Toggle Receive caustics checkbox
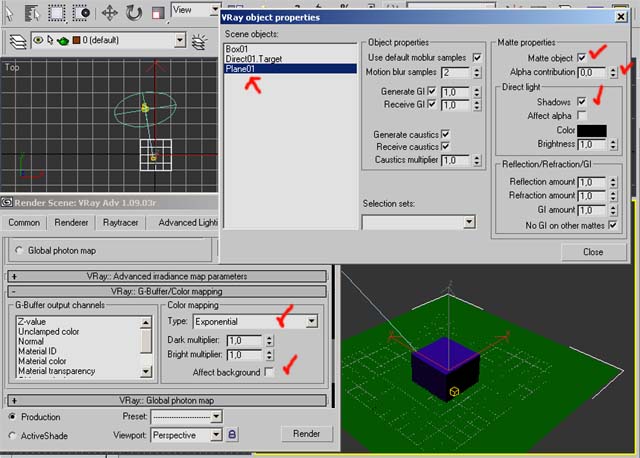 [445, 146]
